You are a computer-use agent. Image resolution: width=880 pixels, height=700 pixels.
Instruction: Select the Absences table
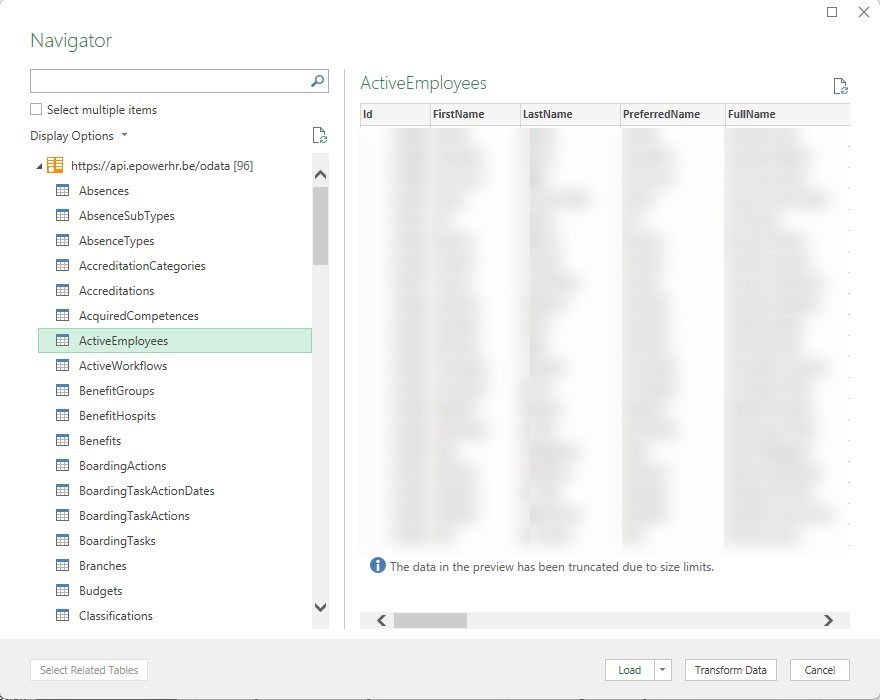point(175,190)
